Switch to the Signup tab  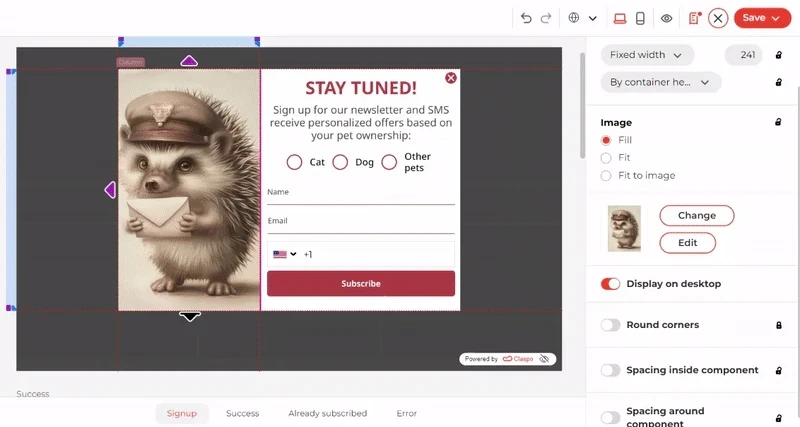point(182,413)
